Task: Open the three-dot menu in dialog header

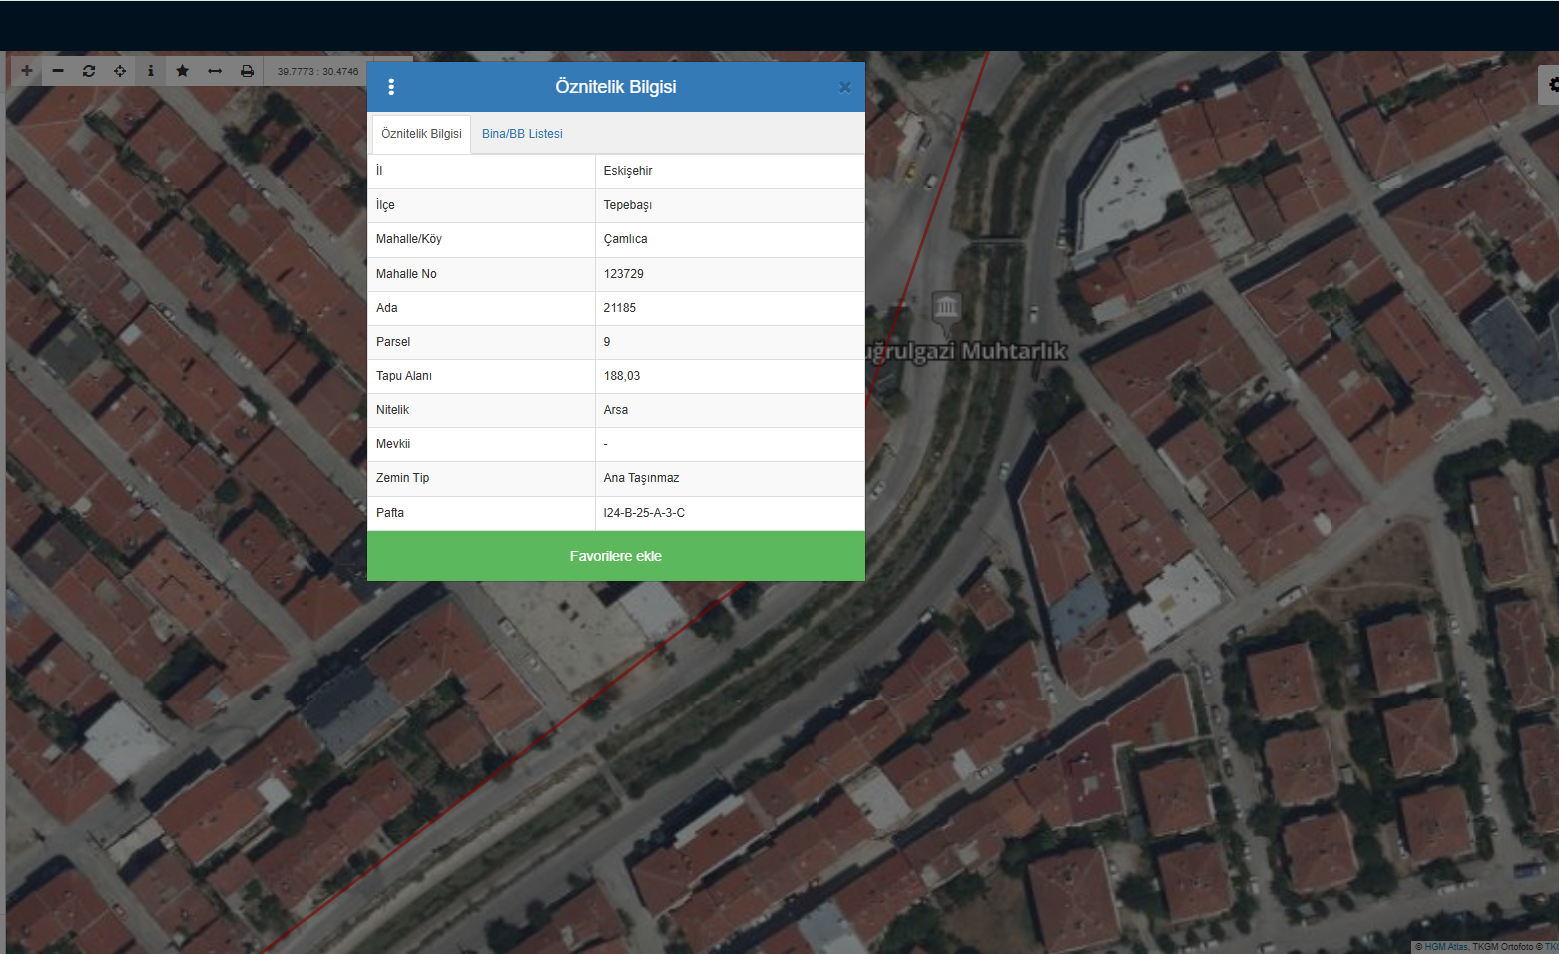Action: (391, 87)
